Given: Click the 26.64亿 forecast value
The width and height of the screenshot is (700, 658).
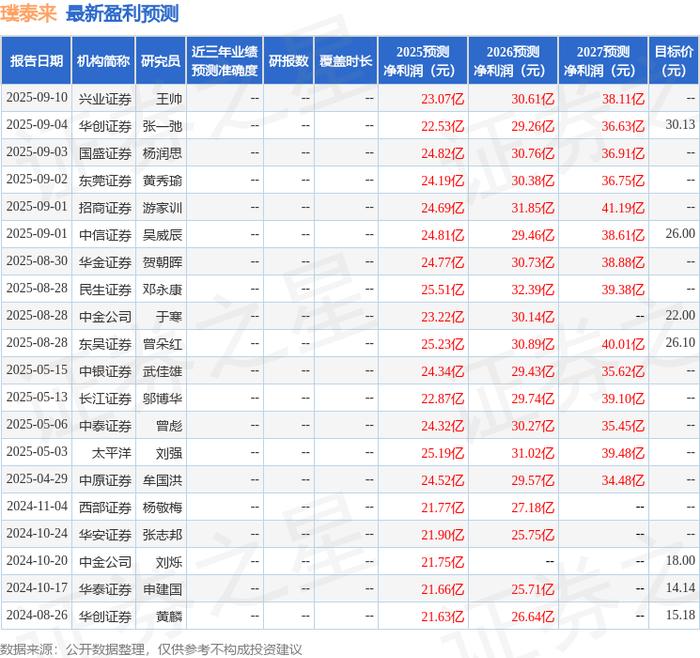Looking at the screenshot, I should 533,616.
